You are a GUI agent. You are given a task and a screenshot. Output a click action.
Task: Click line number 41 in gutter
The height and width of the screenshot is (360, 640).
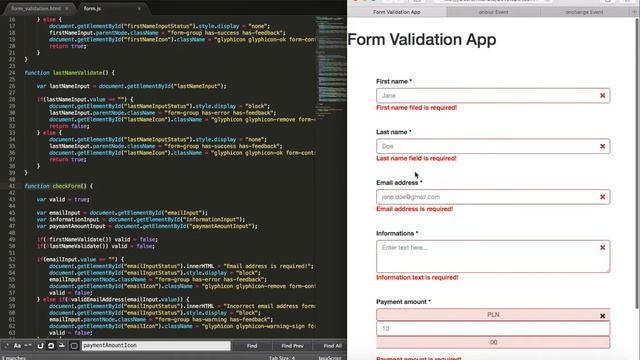point(11,186)
